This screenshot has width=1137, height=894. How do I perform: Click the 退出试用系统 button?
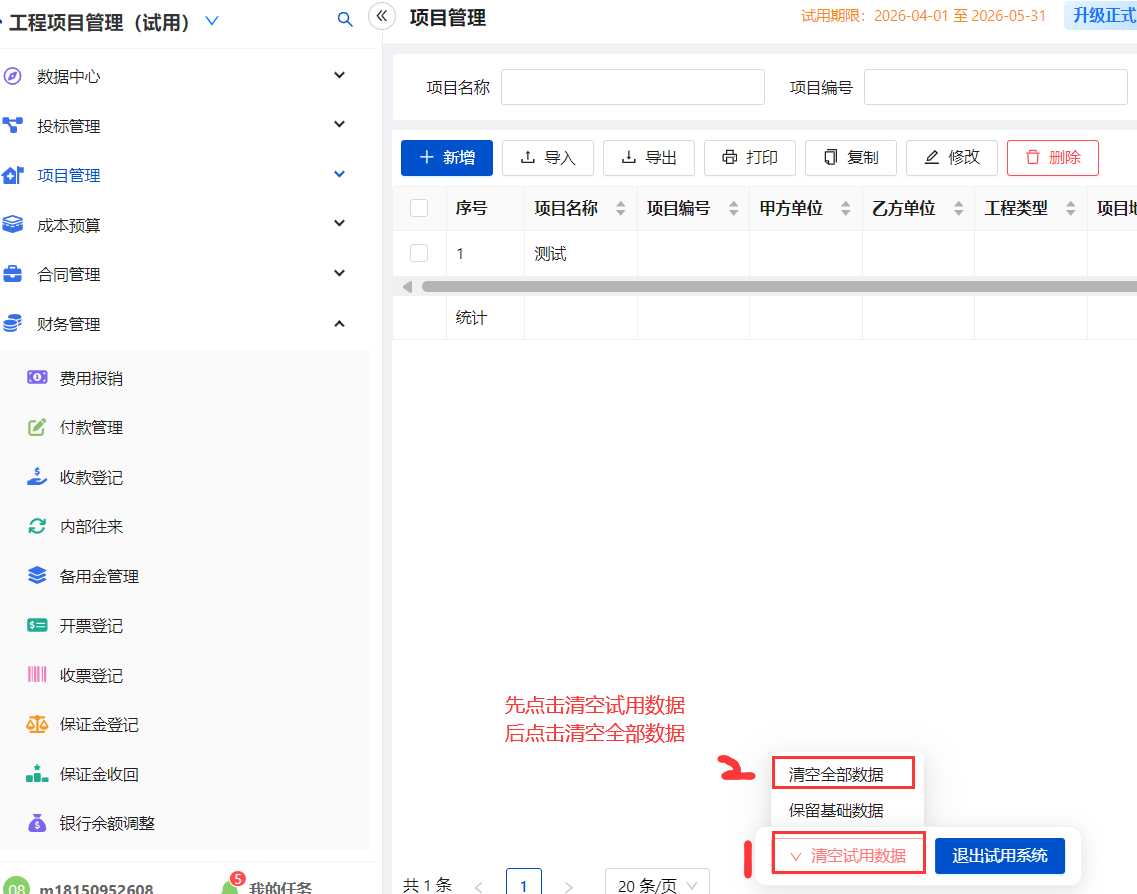(x=1000, y=856)
